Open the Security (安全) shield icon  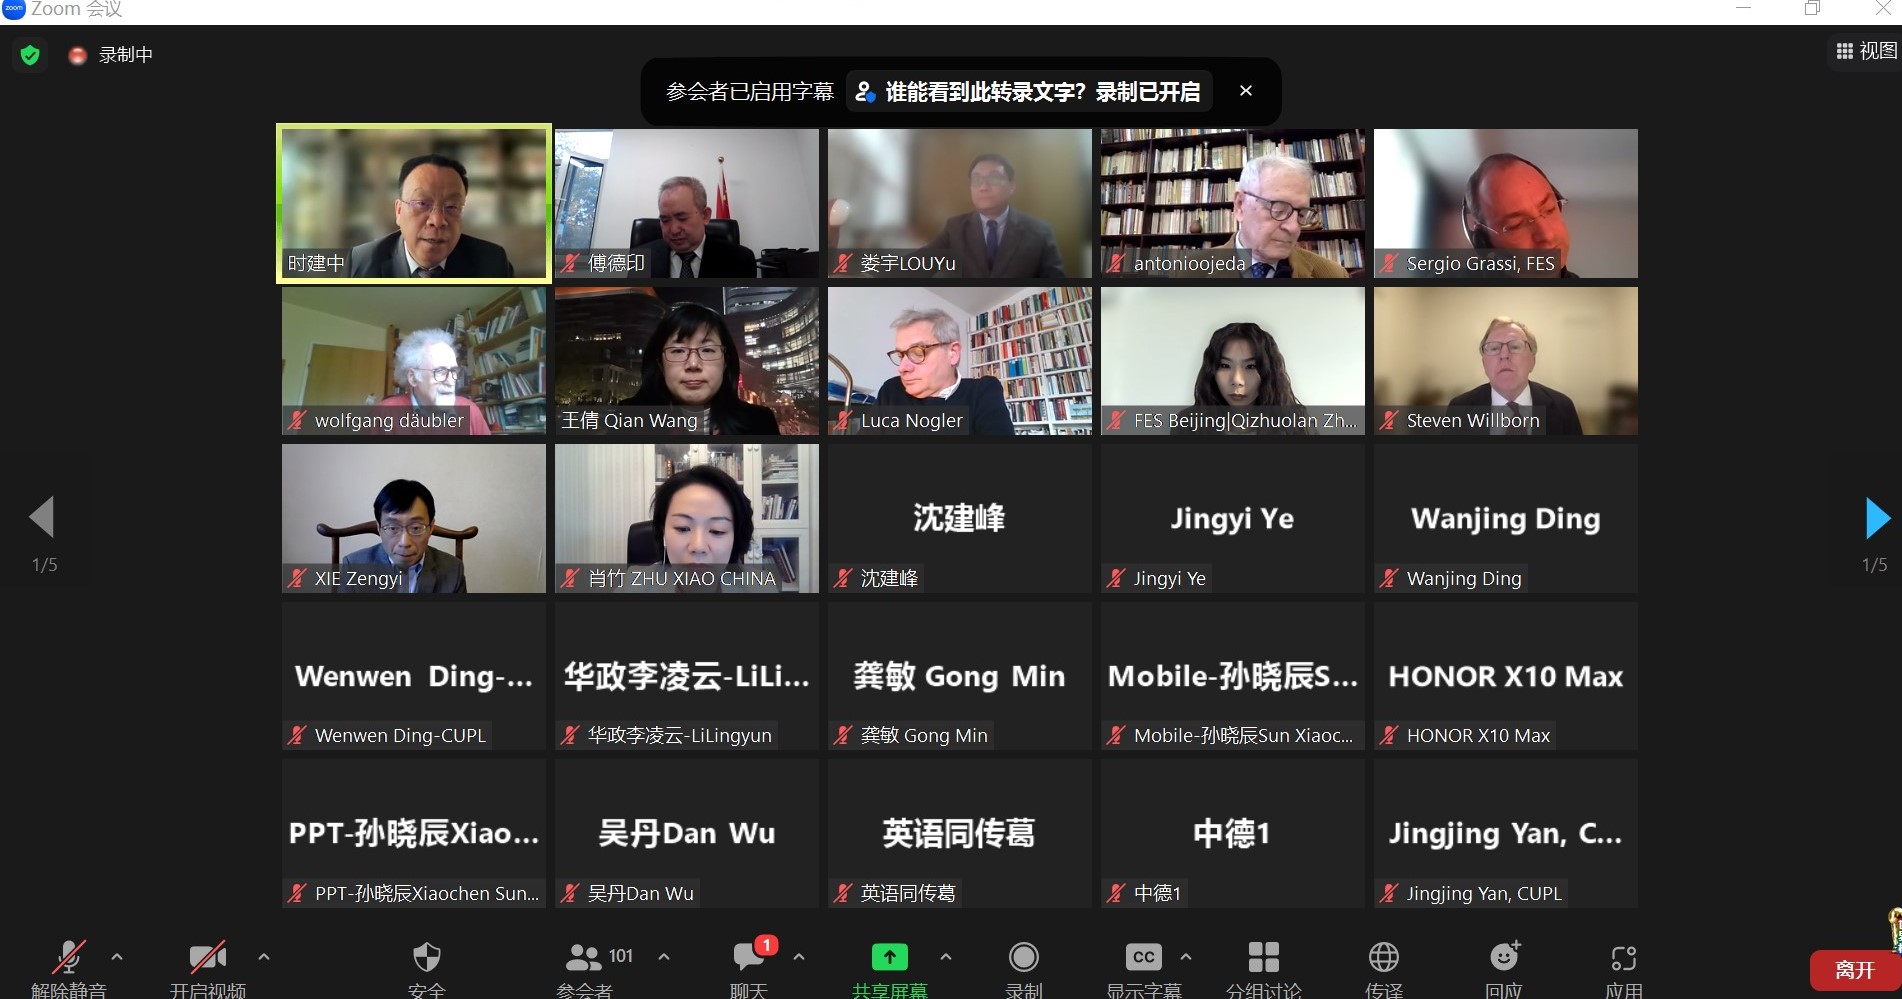[x=427, y=958]
